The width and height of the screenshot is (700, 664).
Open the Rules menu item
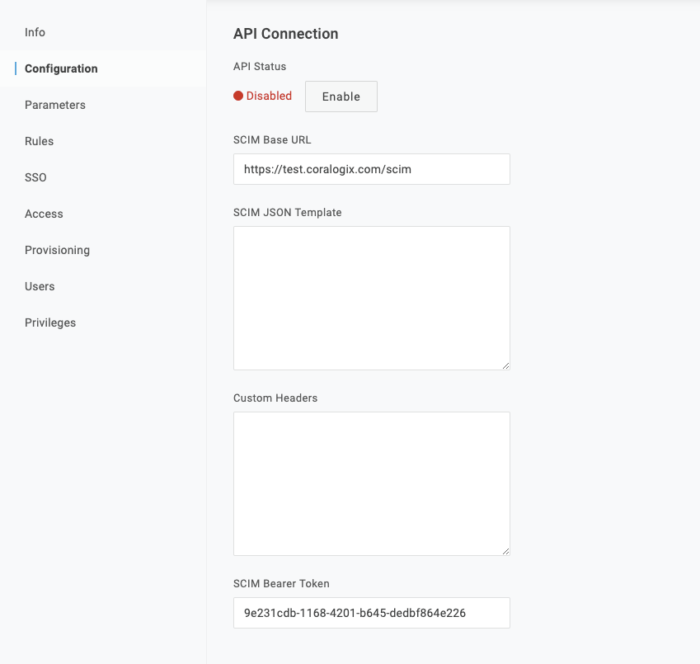39,141
